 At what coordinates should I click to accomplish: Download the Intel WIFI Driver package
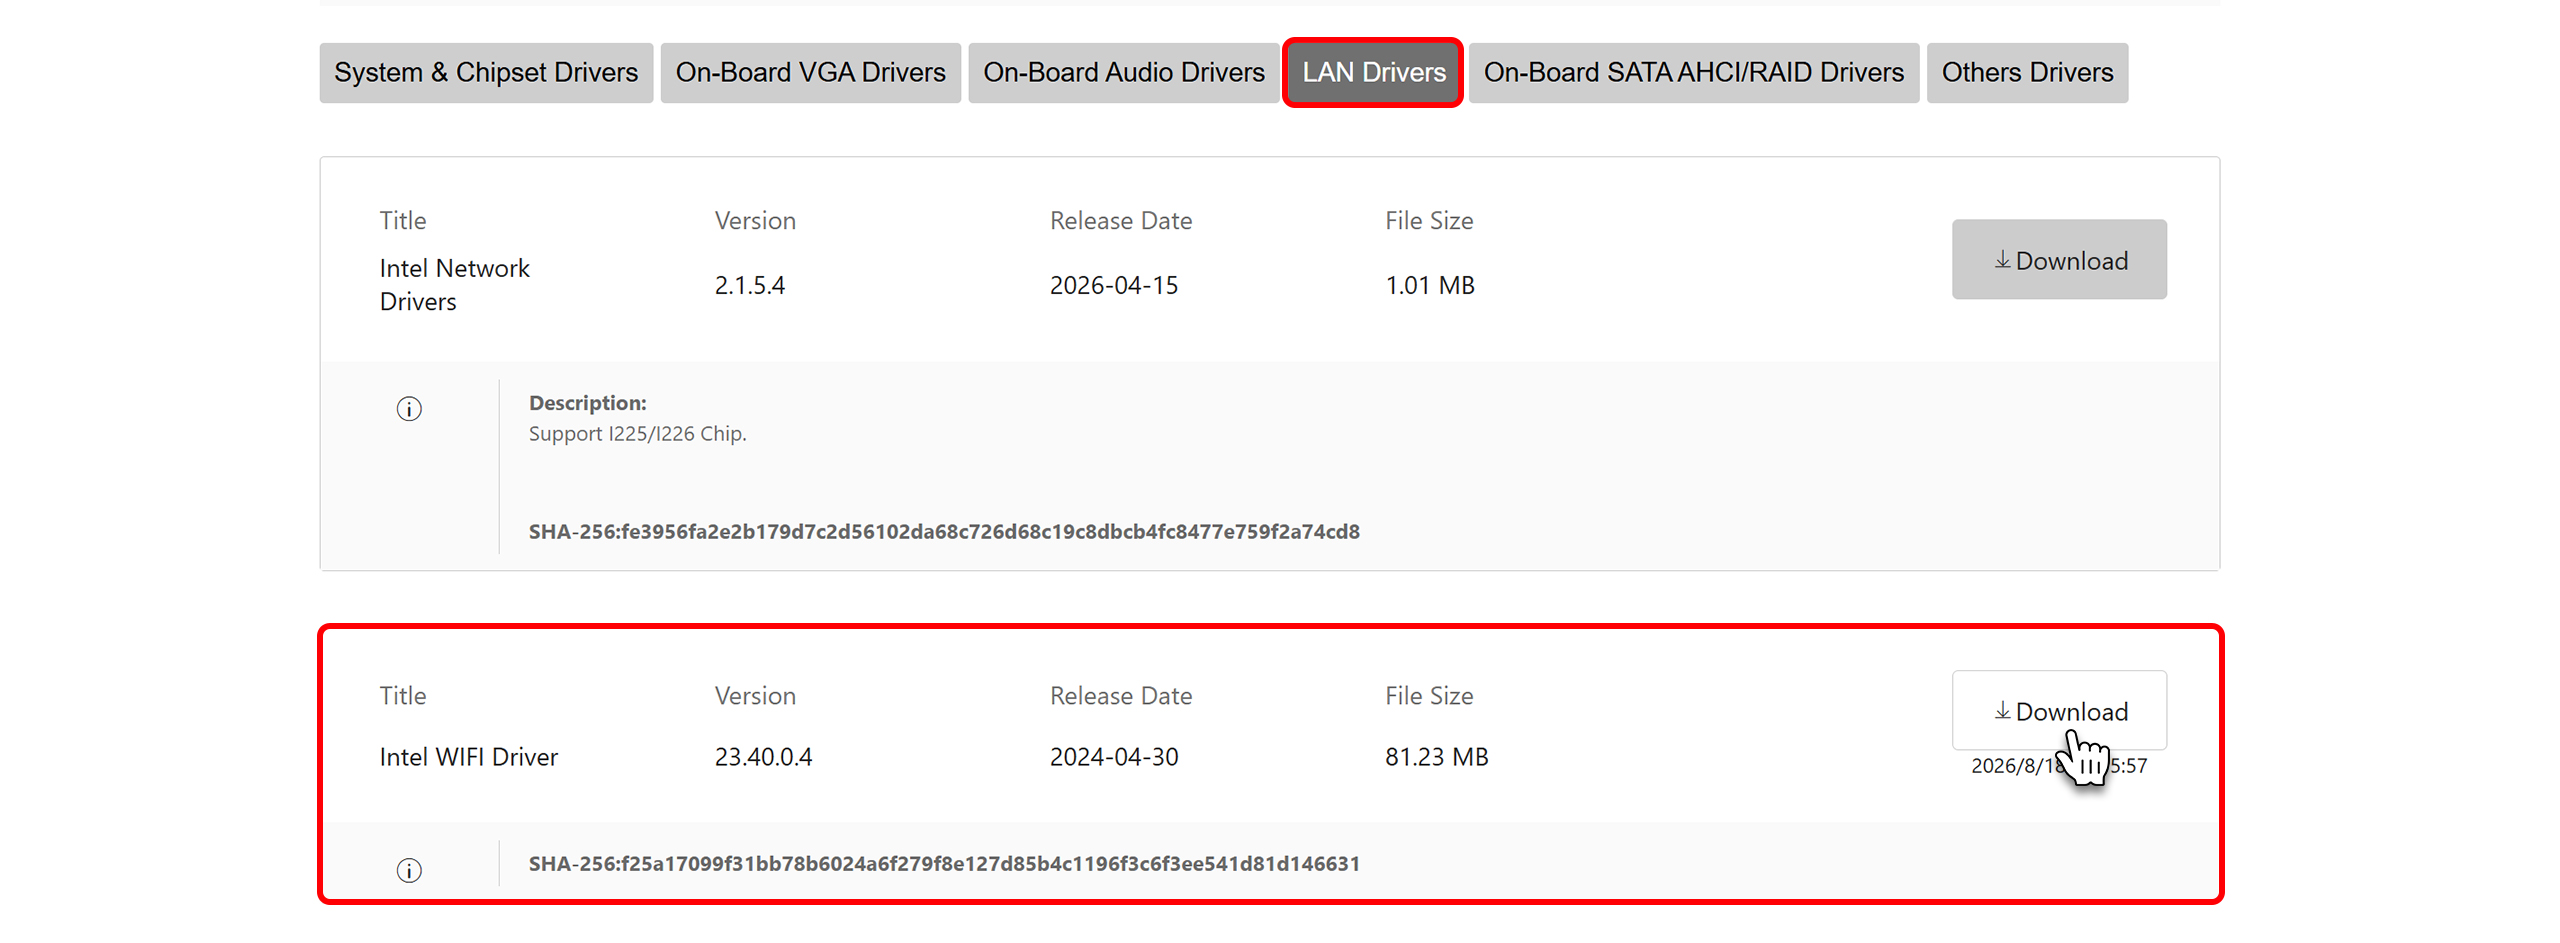pos(2059,711)
